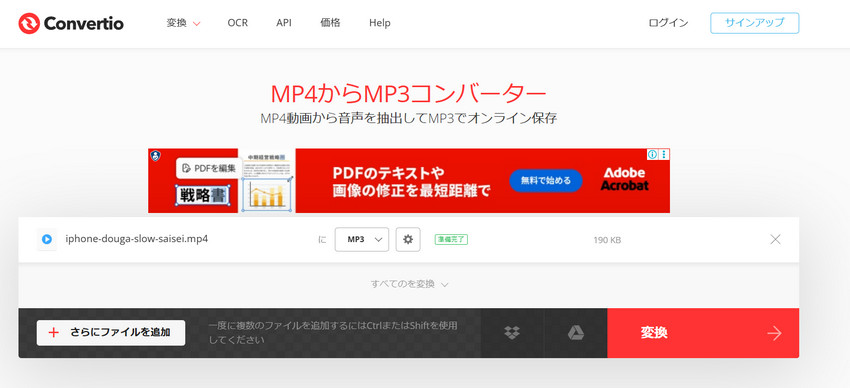Play the iphone-douga-slow-saisei.mp4 preview icon
Image resolution: width=850 pixels, height=388 pixels.
pyautogui.click(x=47, y=239)
